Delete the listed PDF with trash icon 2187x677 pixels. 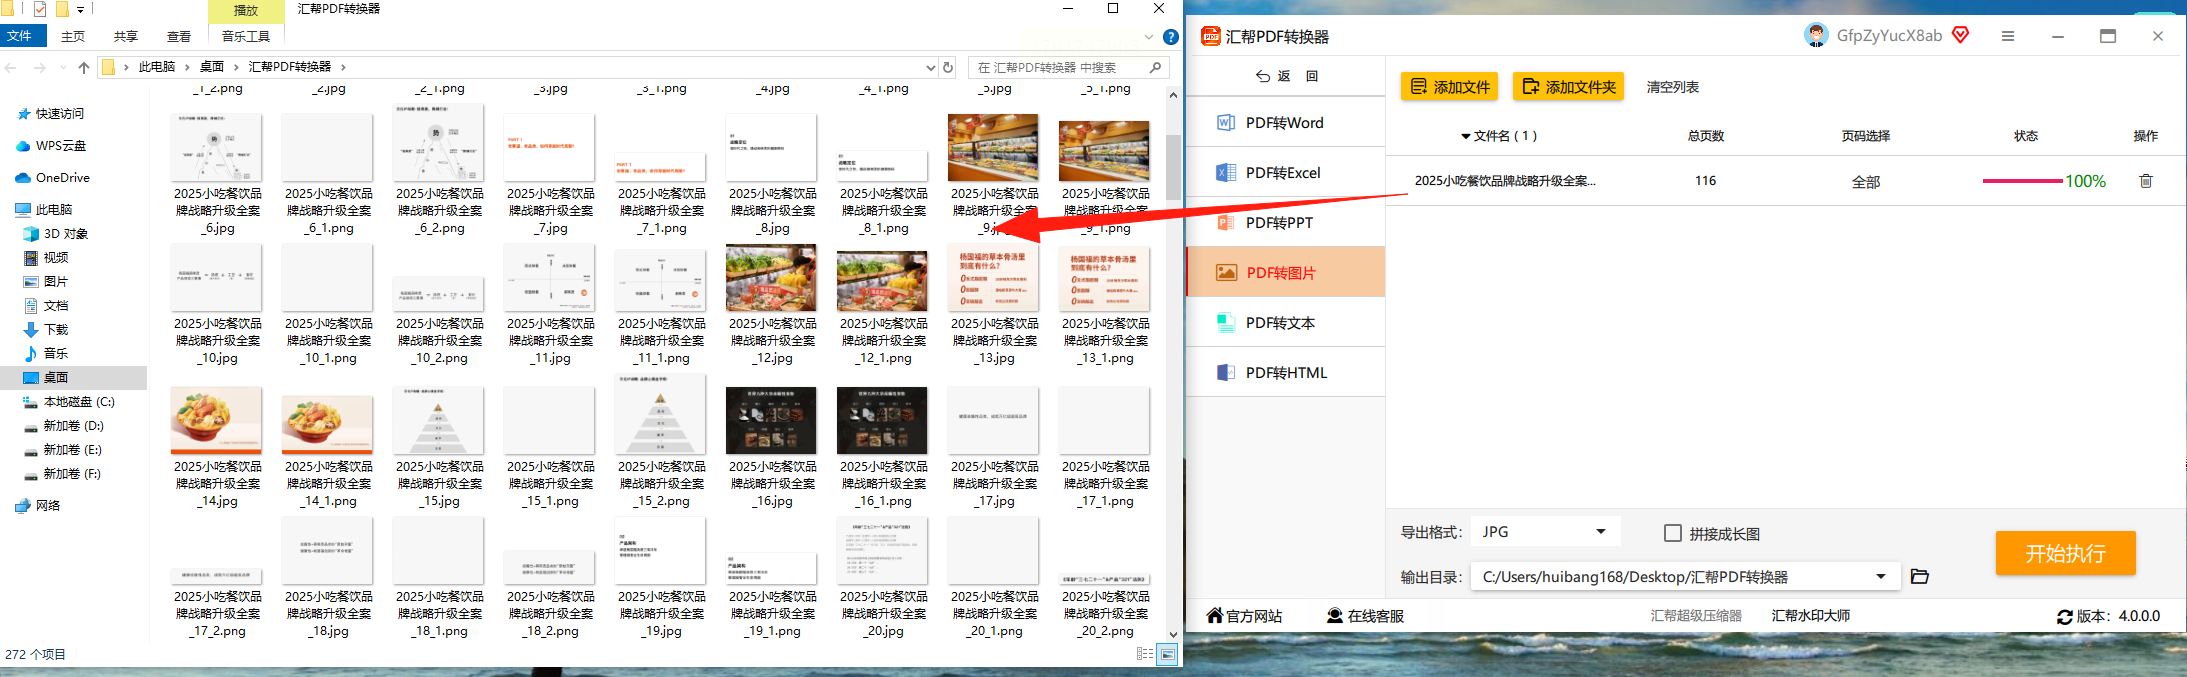pos(2145,181)
